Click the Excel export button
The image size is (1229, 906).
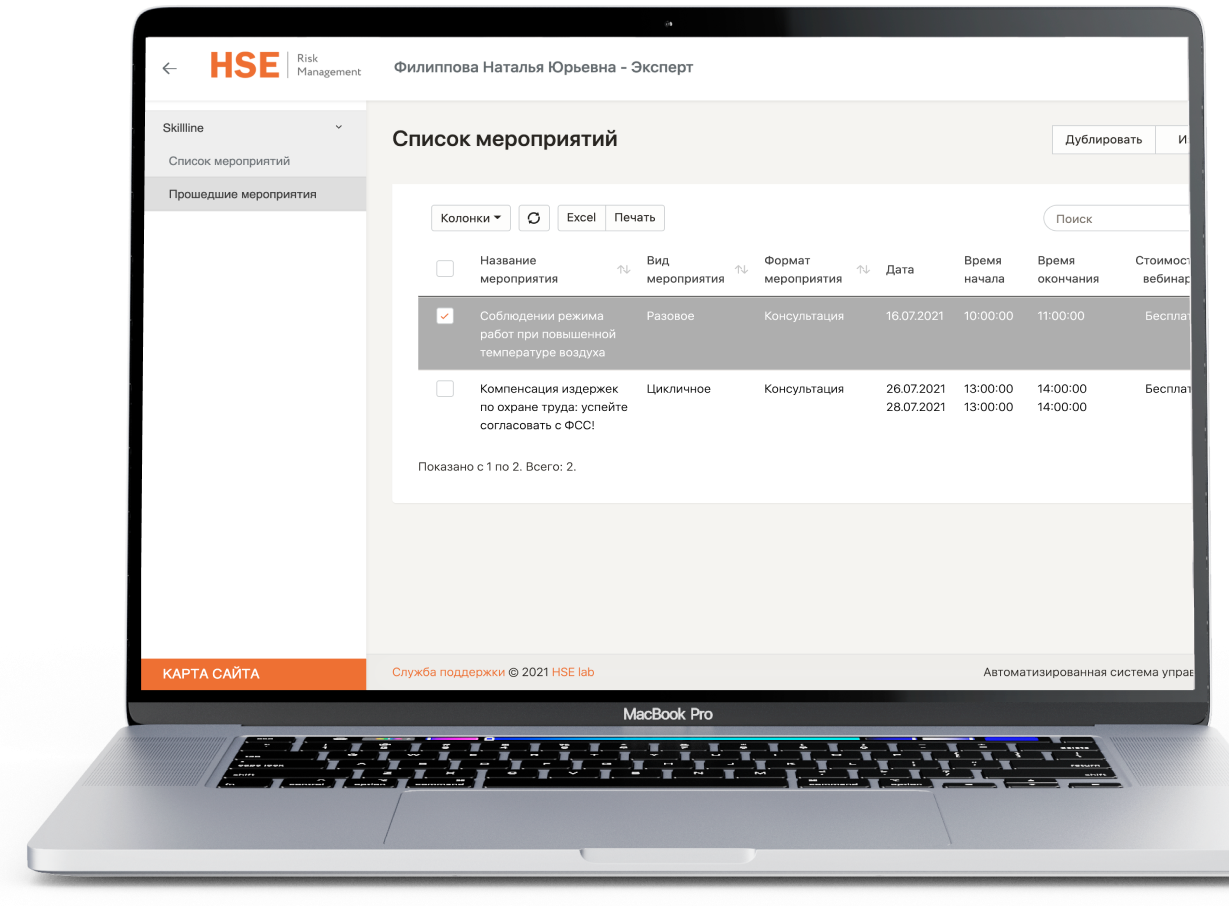[581, 218]
